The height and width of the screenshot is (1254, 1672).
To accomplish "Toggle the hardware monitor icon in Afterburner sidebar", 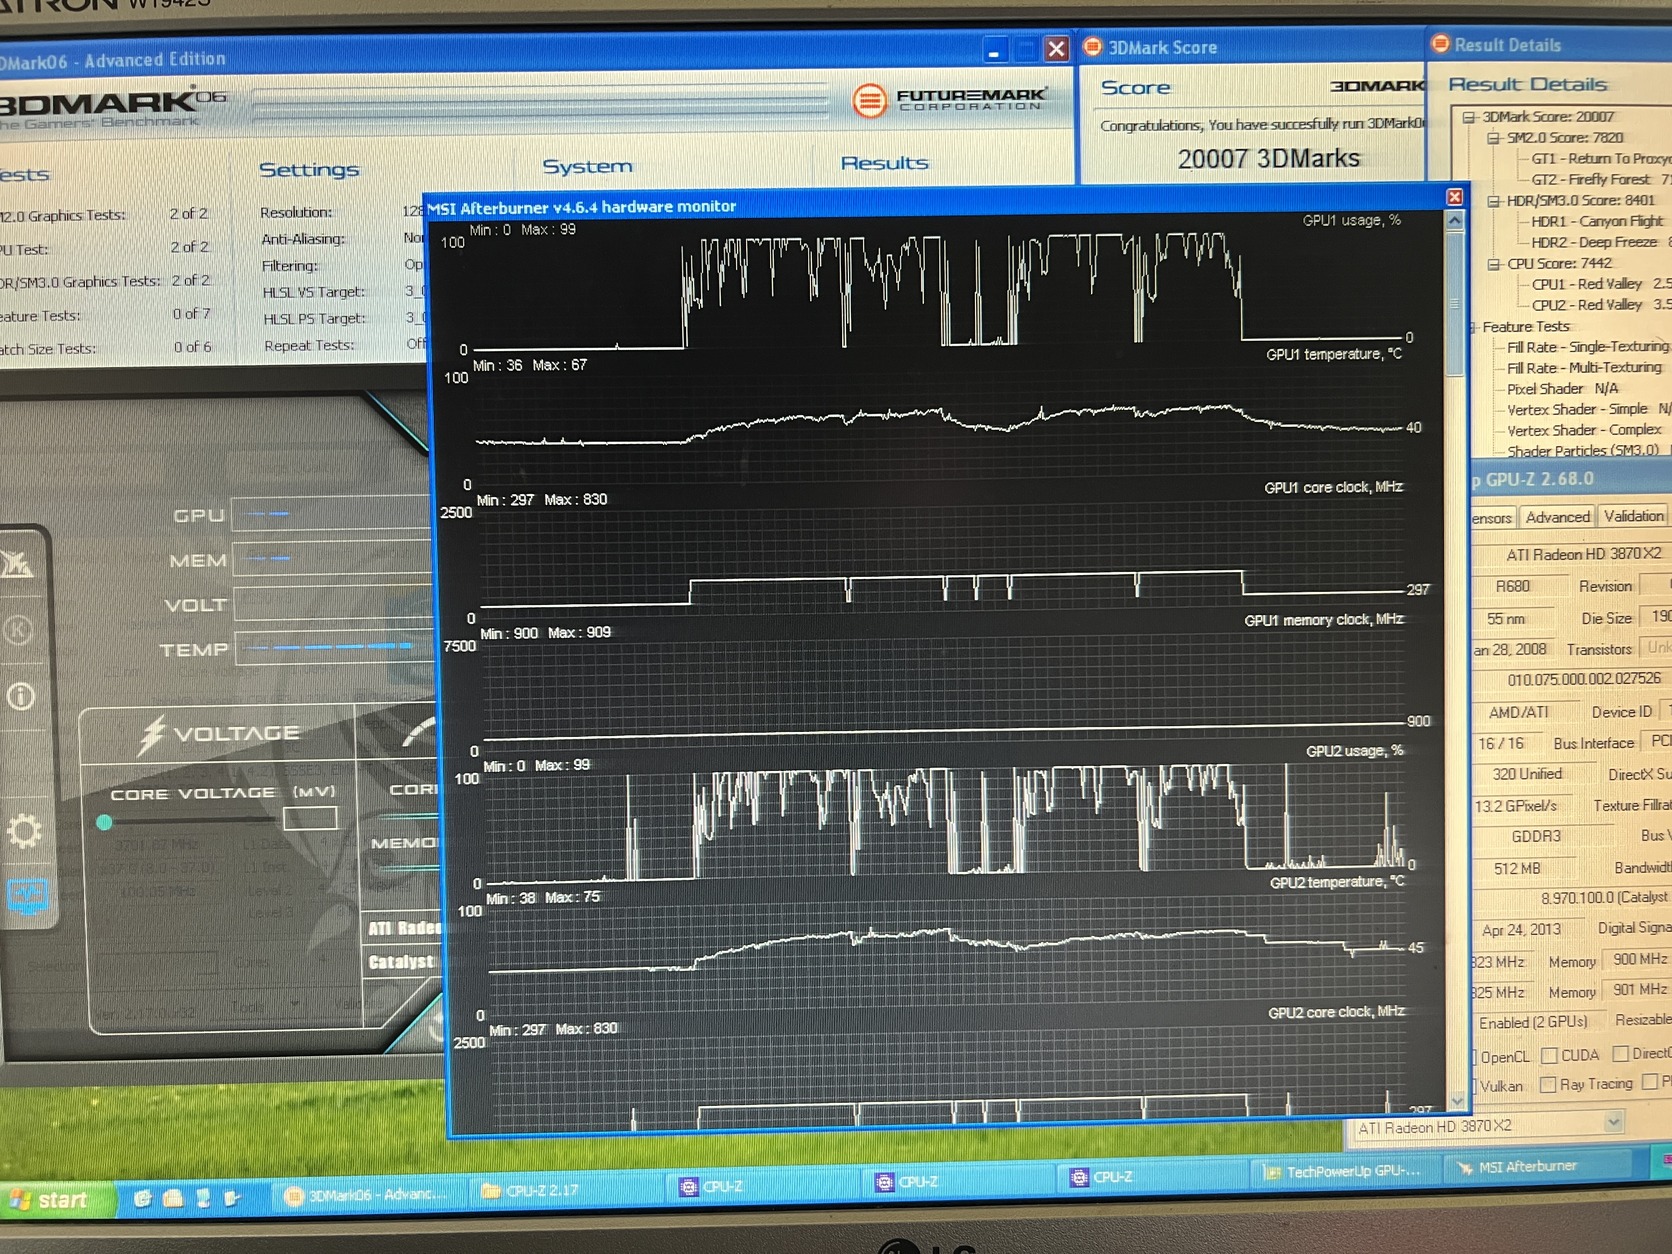I will coord(27,896).
